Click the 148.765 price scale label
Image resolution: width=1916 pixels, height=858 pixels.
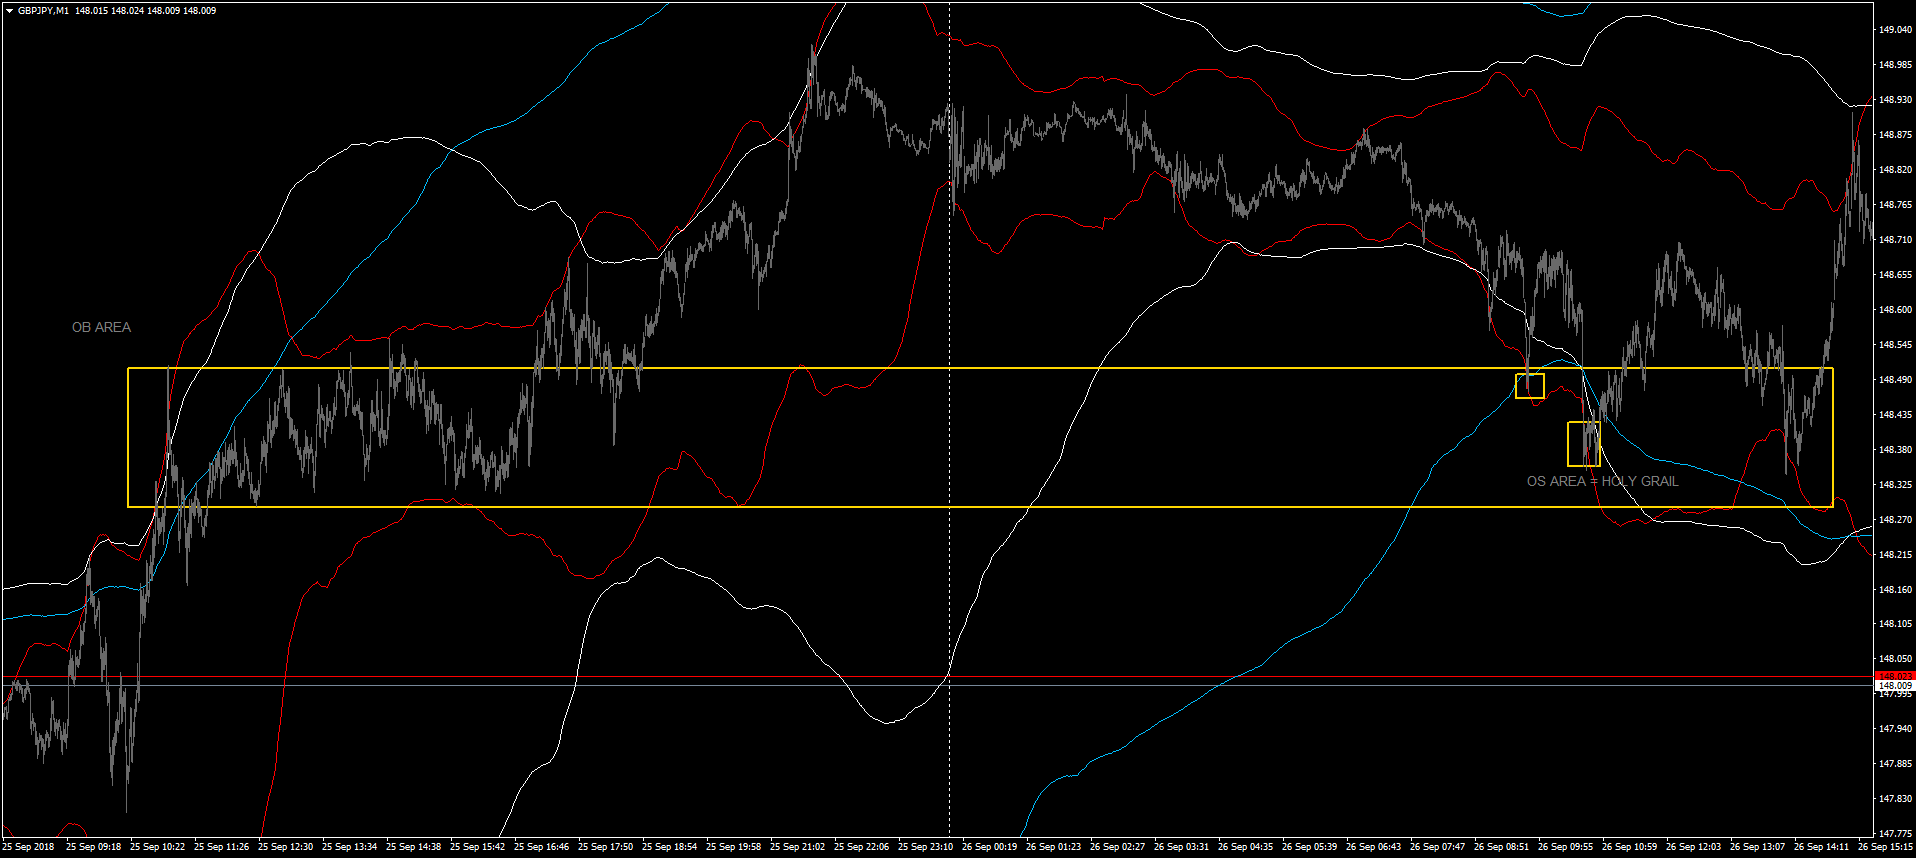[1895, 205]
